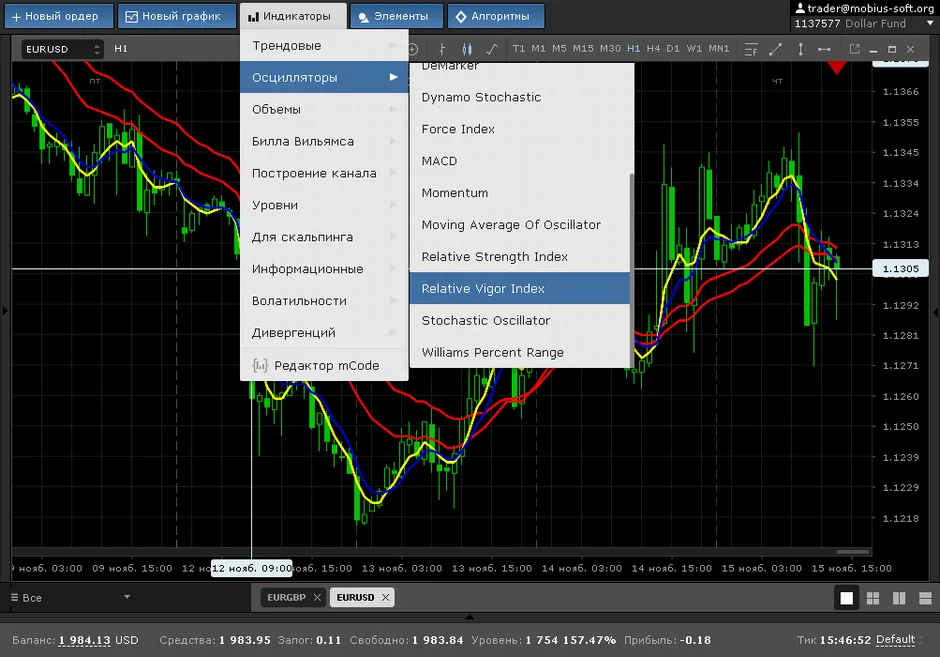Select the H1 timeframe
The height and width of the screenshot is (657, 940).
pyautogui.click(x=633, y=49)
